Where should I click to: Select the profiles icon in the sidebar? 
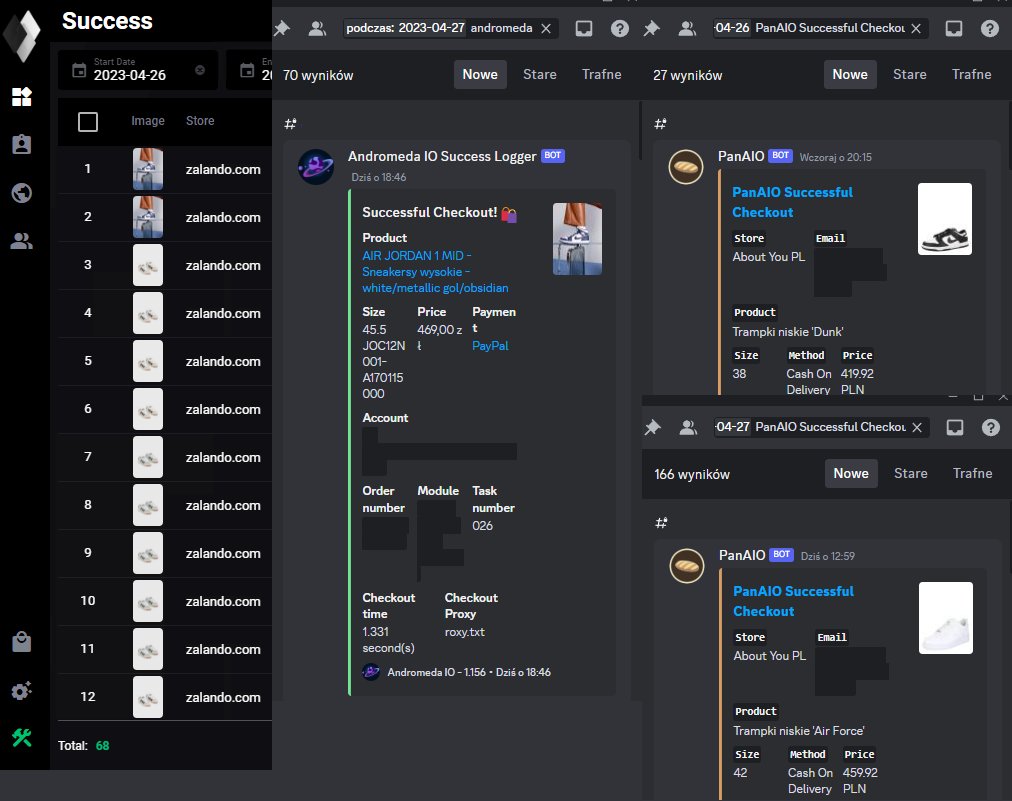[x=24, y=145]
